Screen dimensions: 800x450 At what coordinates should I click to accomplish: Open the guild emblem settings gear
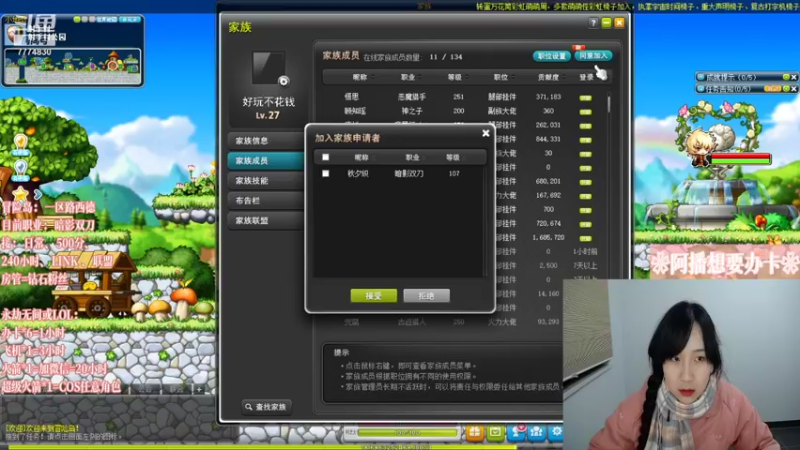[284, 81]
